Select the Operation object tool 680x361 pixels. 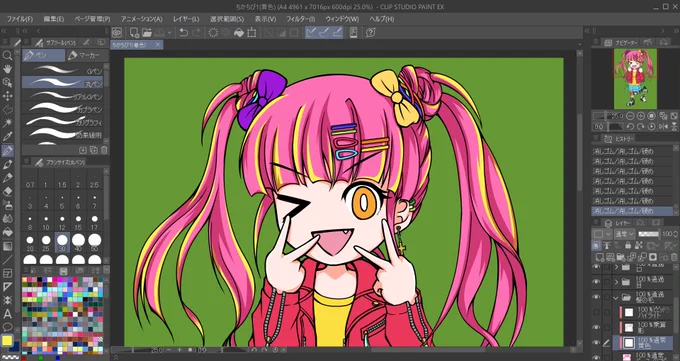click(x=7, y=82)
